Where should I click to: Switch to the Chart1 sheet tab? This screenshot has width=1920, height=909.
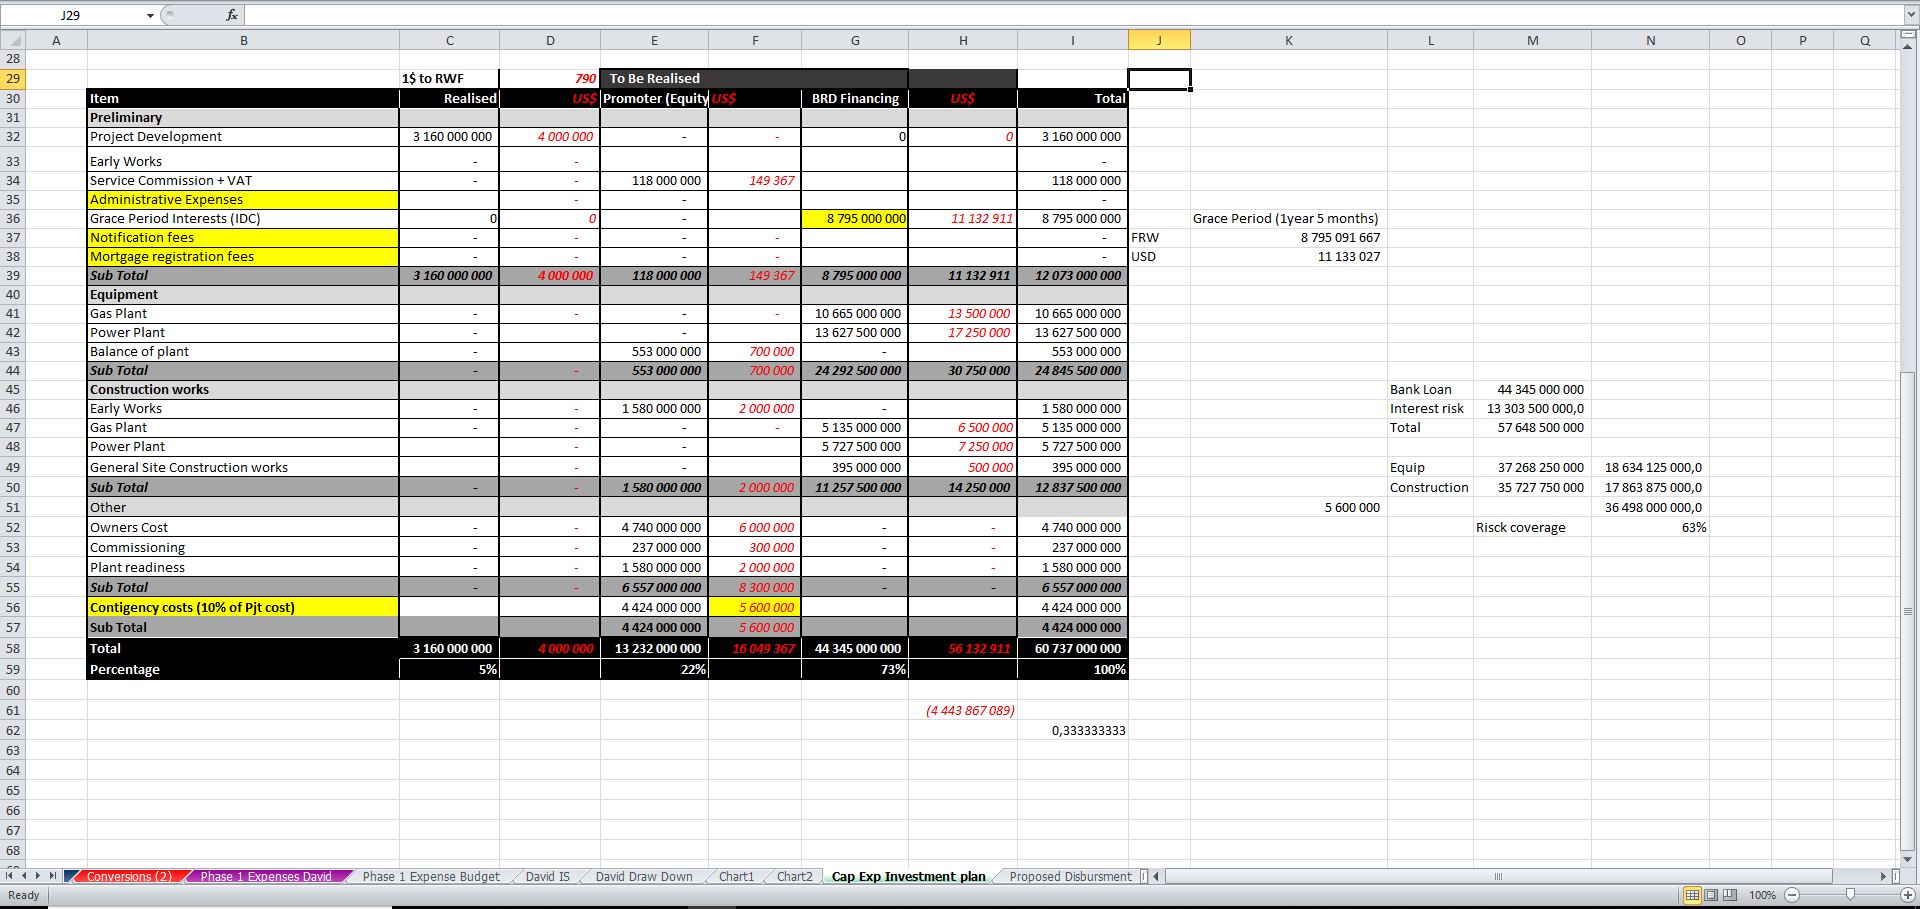(x=736, y=876)
